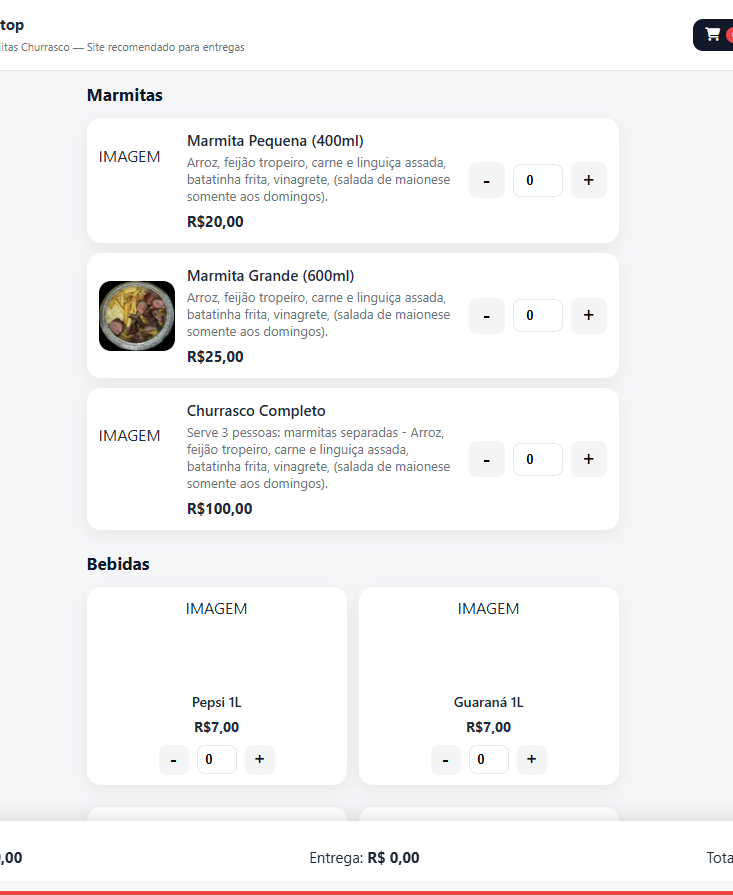Screen dimensions: 733x895
Task: Open the Marmita Grande food photo
Action: click(x=137, y=316)
